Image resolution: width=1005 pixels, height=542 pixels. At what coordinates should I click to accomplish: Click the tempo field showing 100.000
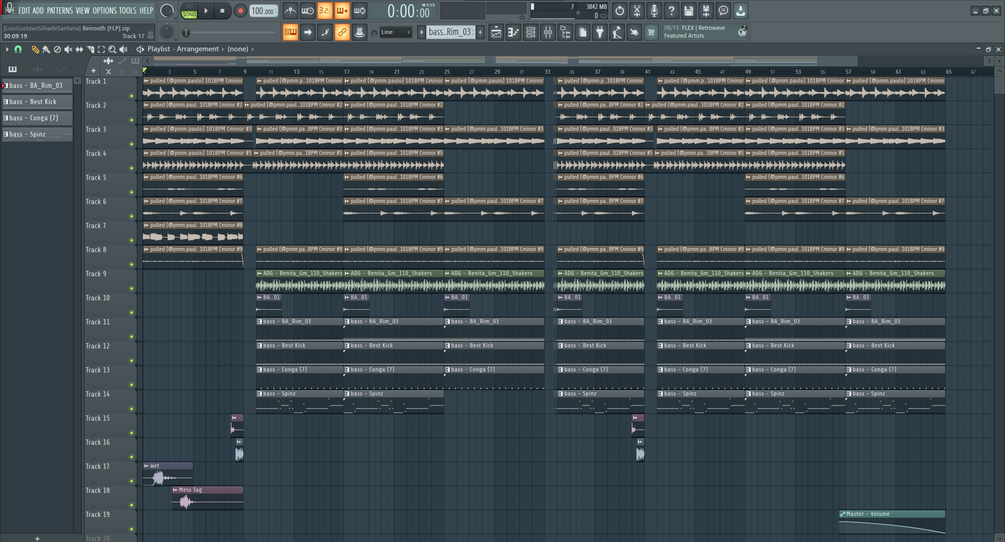[263, 11]
